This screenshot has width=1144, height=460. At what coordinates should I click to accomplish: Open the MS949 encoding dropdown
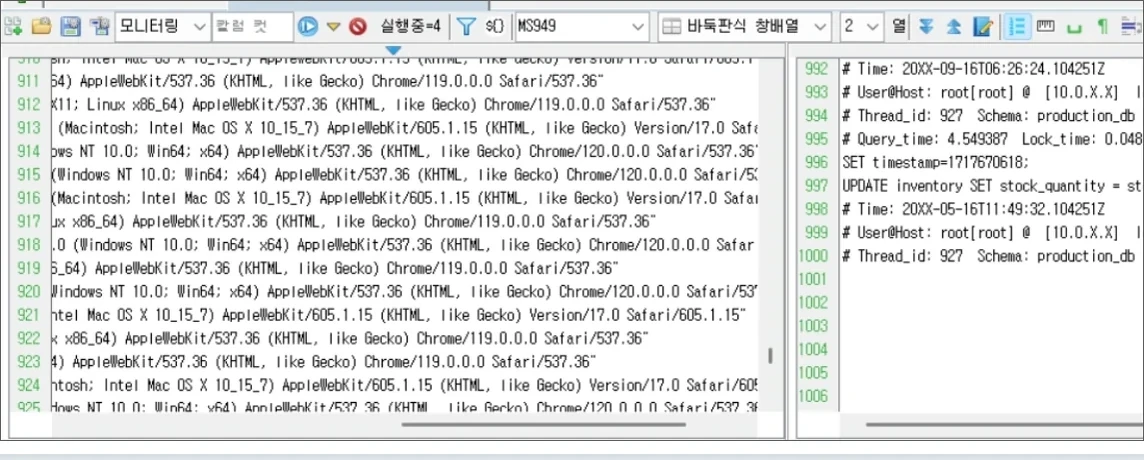(x=581, y=27)
